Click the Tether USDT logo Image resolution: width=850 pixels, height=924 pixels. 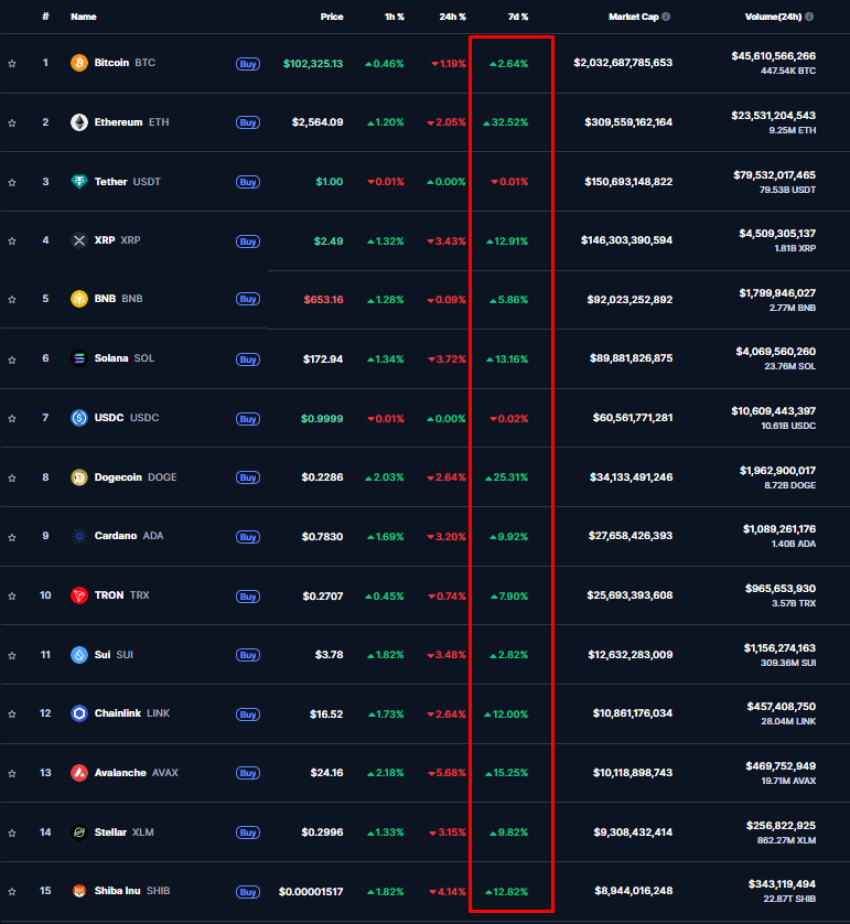(x=77, y=181)
